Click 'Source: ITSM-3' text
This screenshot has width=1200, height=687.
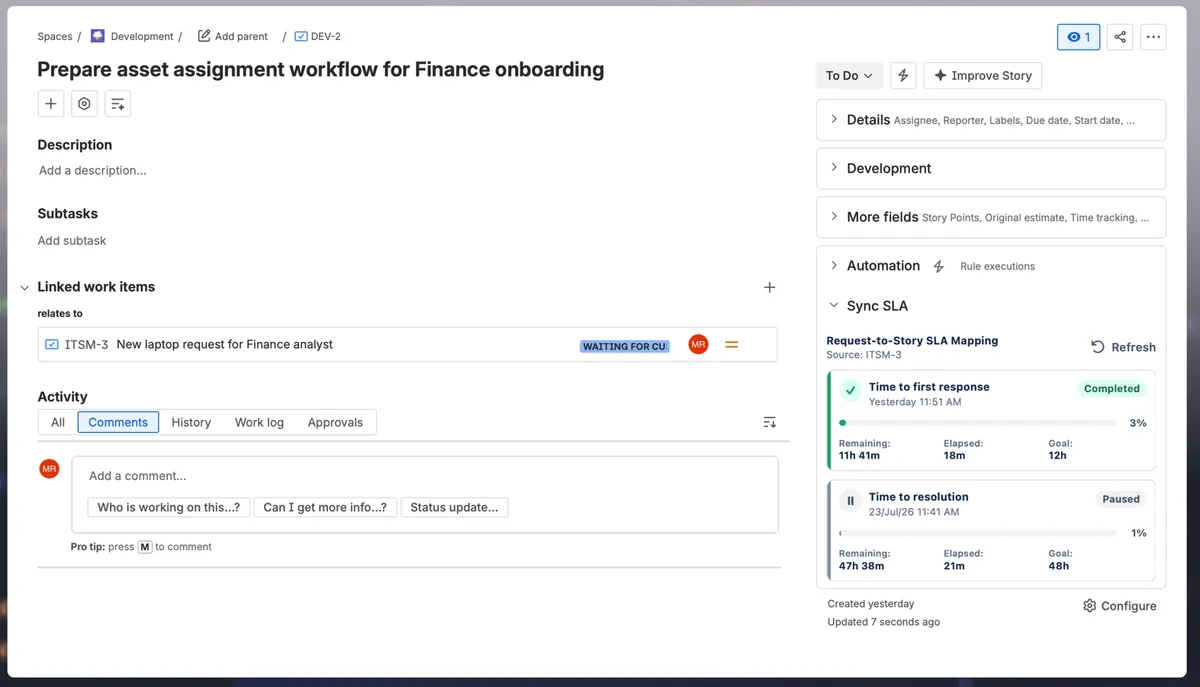[864, 355]
